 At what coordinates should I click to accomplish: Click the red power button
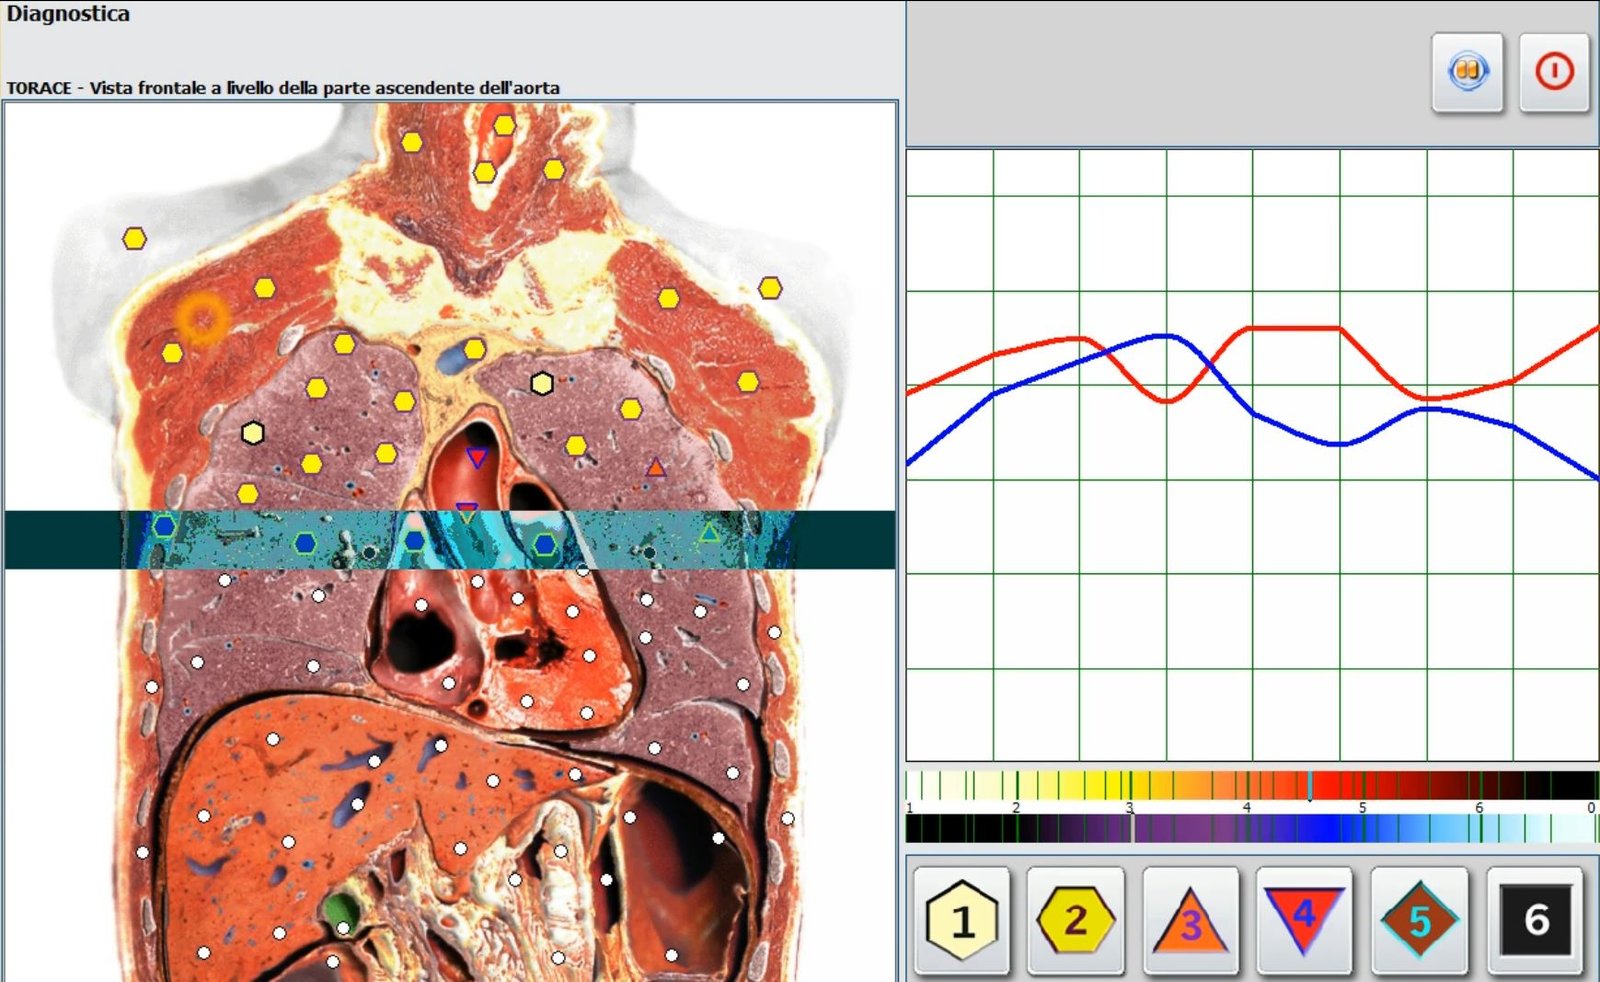(x=1554, y=72)
